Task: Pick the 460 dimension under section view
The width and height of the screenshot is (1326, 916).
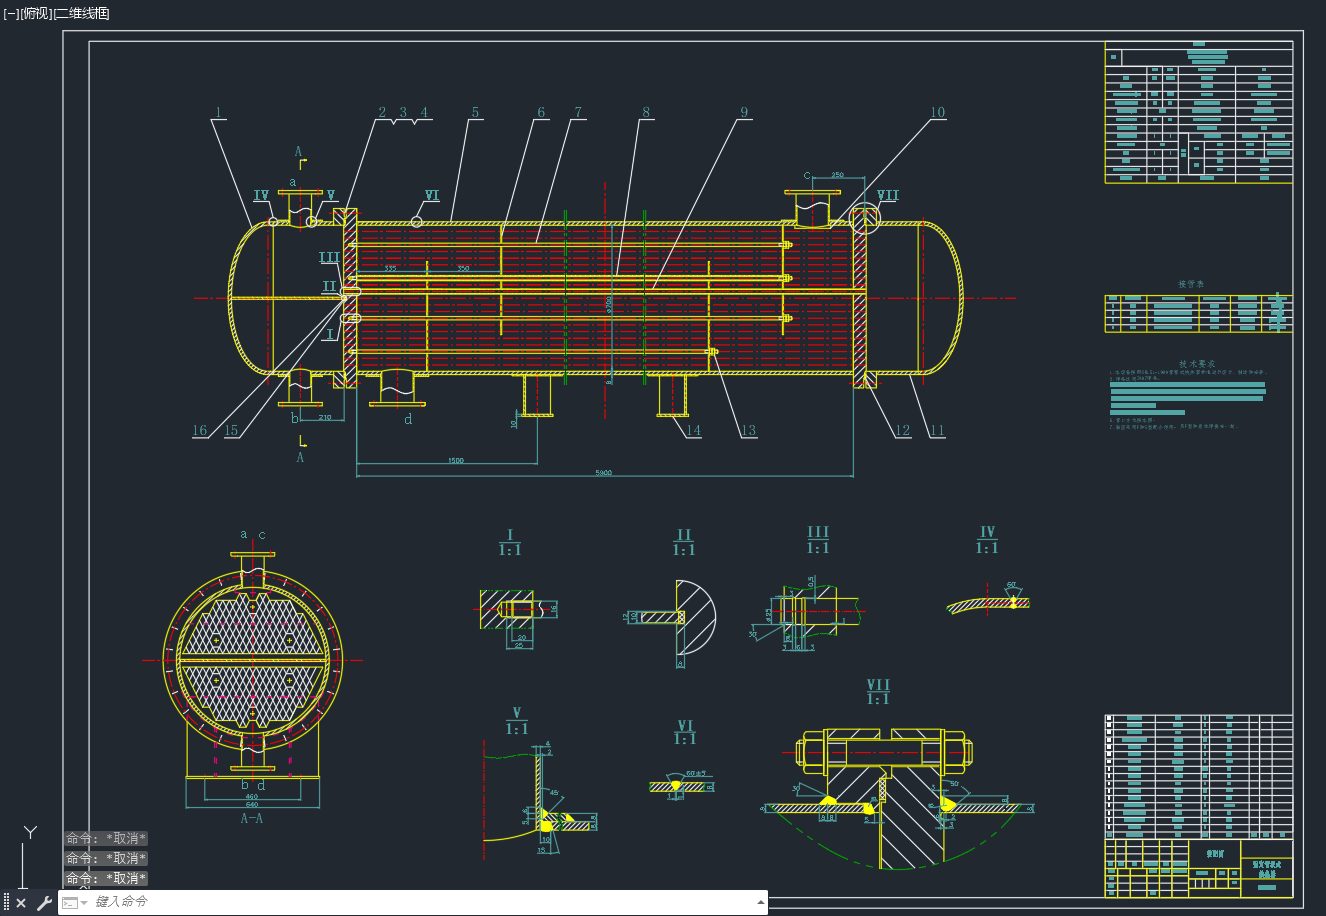Action: click(252, 796)
